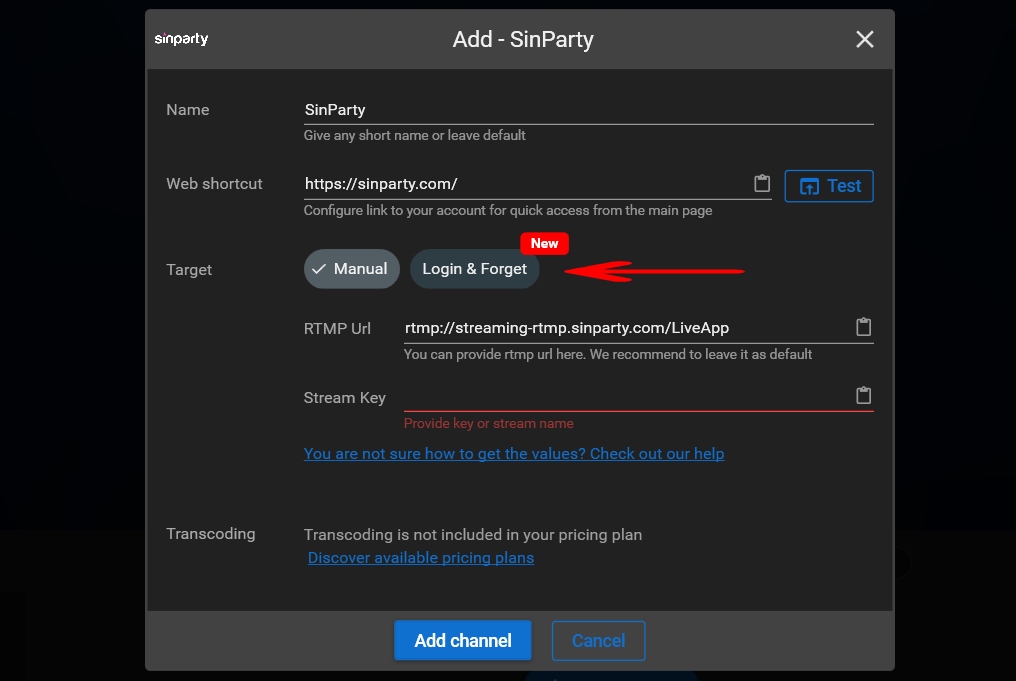Select the Manual target option

click(351, 269)
